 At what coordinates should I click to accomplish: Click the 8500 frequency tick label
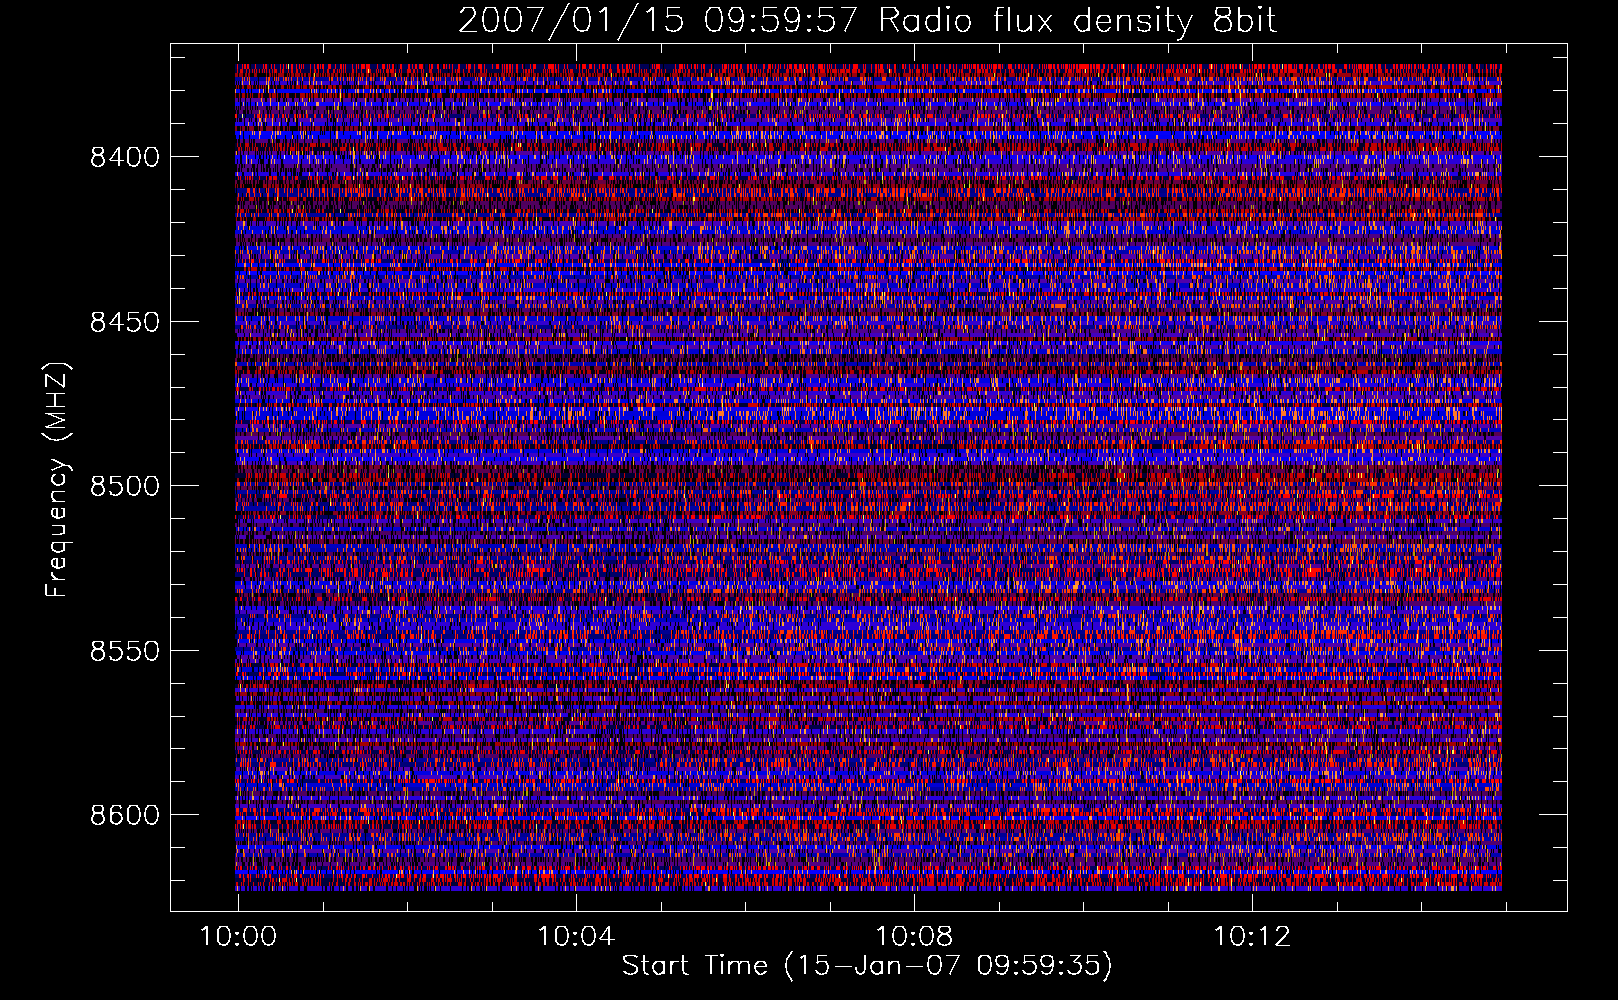(125, 486)
